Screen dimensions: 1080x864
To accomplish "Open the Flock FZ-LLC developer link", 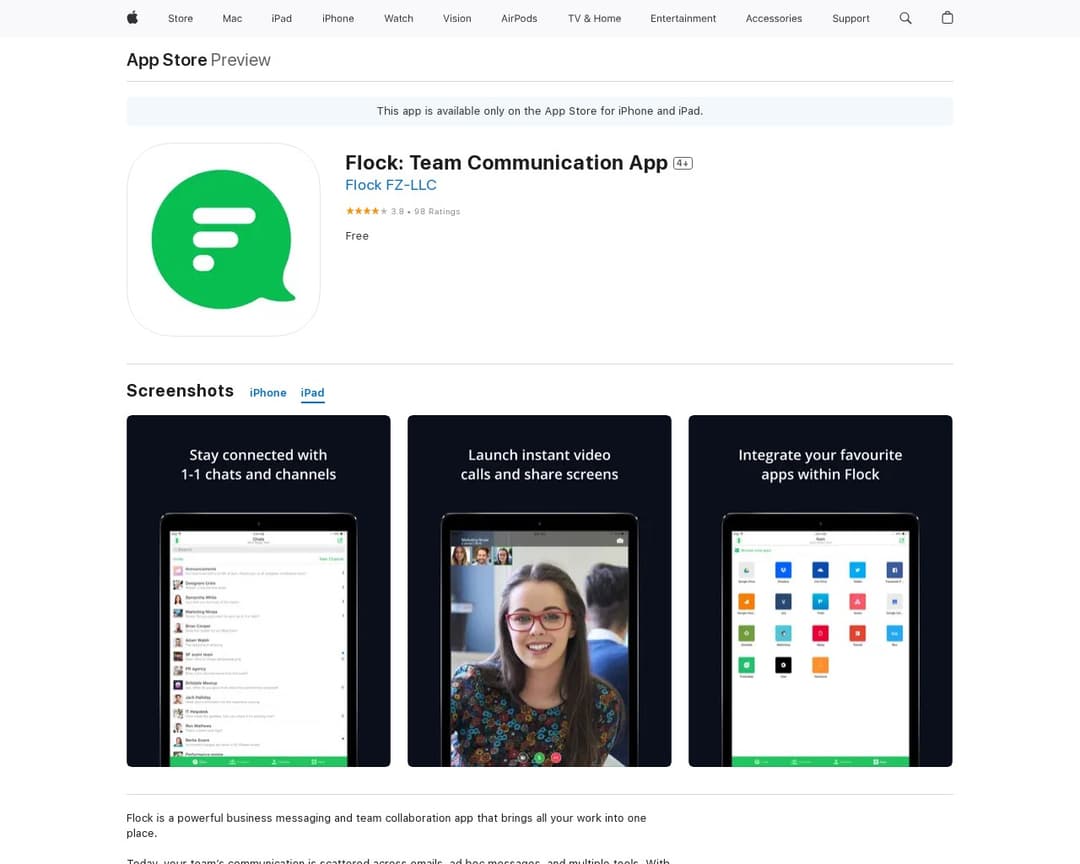I will pos(391,185).
